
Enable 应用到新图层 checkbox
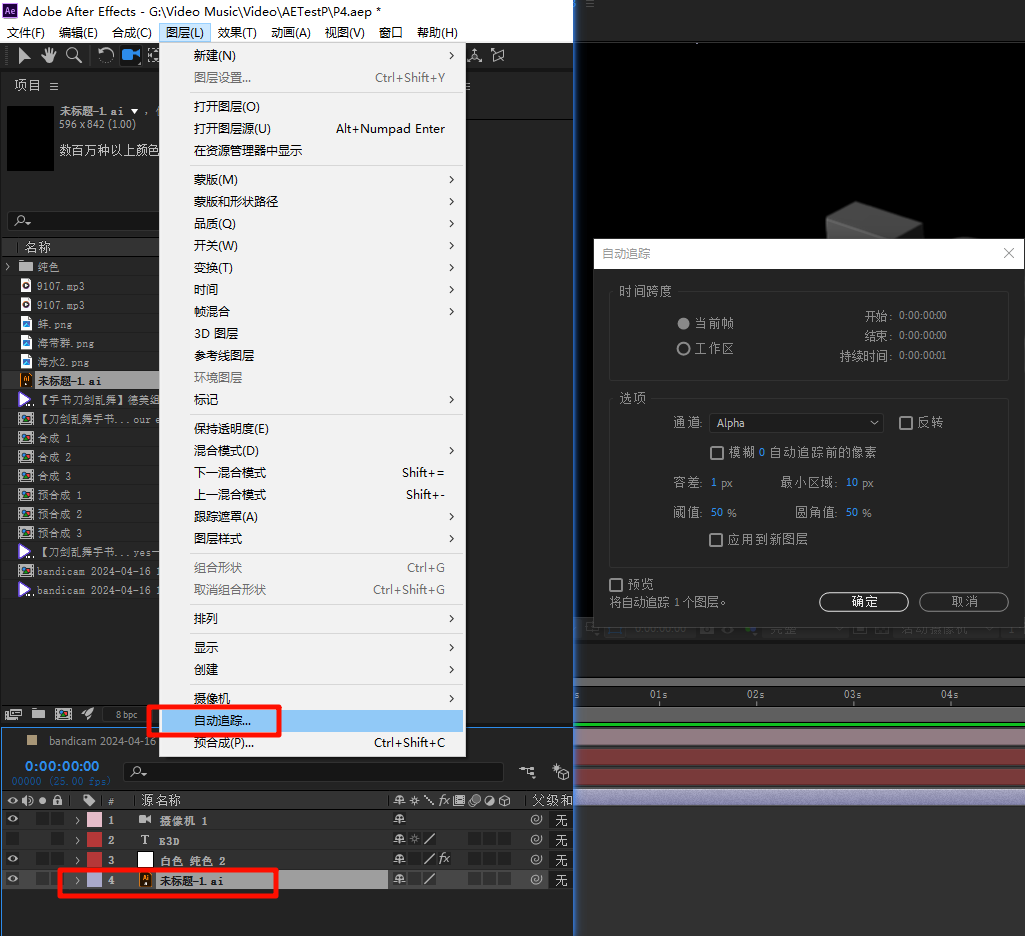[716, 540]
